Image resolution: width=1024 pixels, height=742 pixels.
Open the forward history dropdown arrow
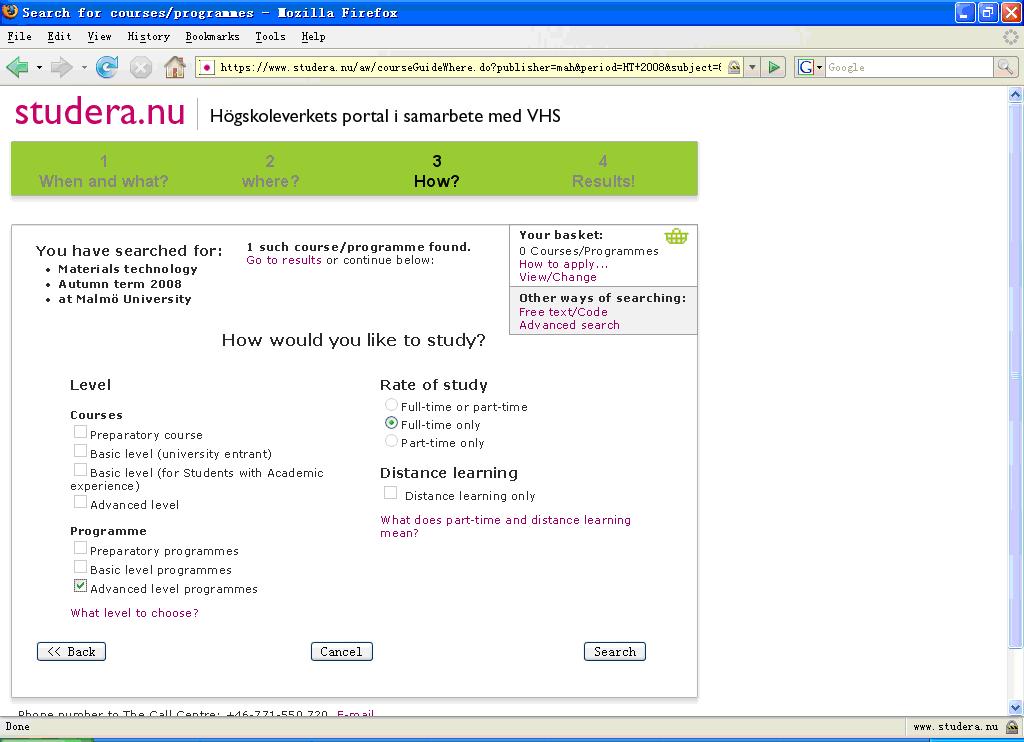point(84,67)
